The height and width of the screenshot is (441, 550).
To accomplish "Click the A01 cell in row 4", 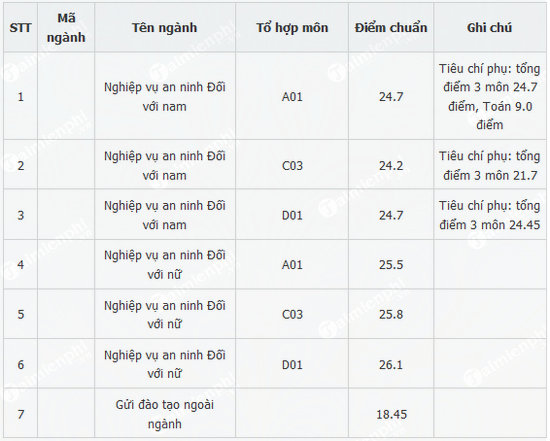I will (x=292, y=264).
